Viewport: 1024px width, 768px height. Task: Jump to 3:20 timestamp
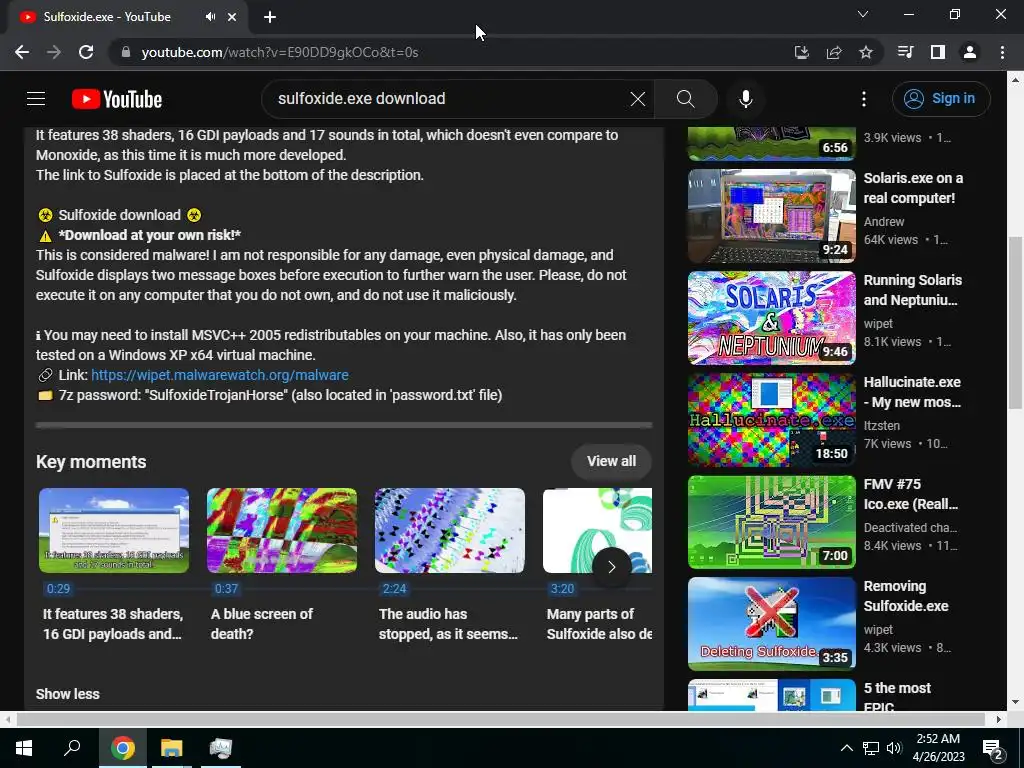click(x=562, y=588)
